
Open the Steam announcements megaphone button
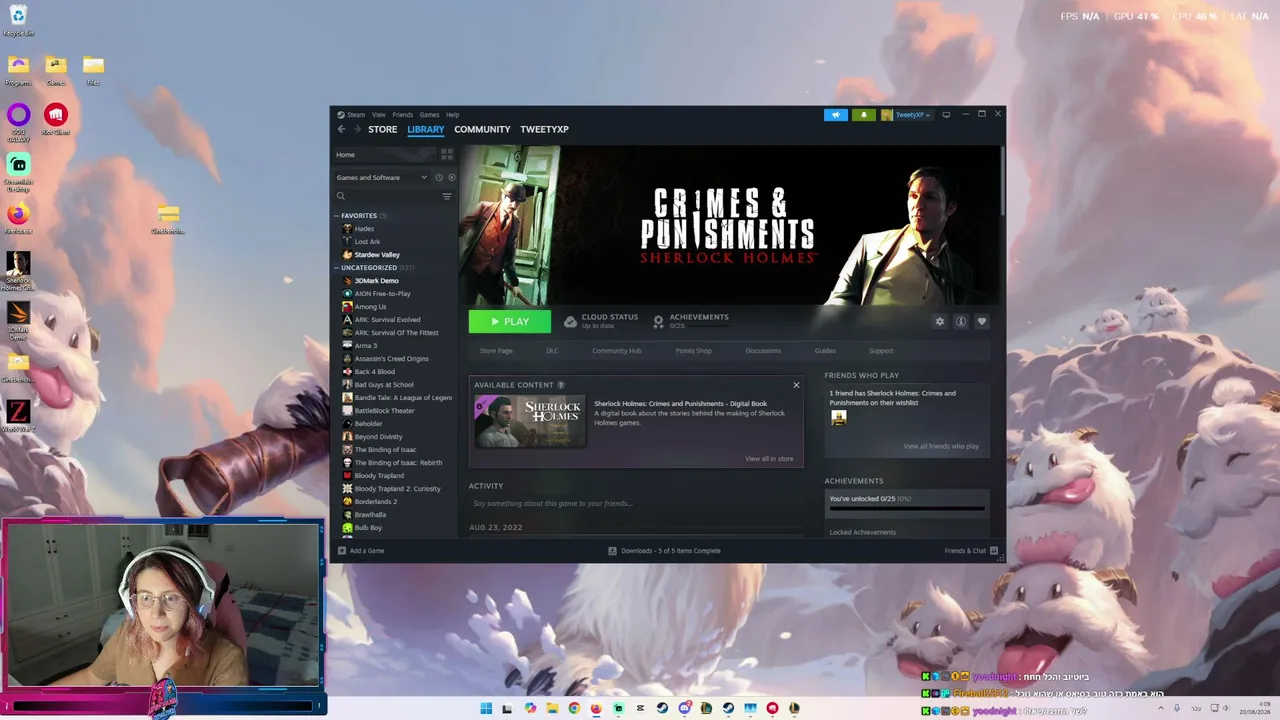(836, 115)
